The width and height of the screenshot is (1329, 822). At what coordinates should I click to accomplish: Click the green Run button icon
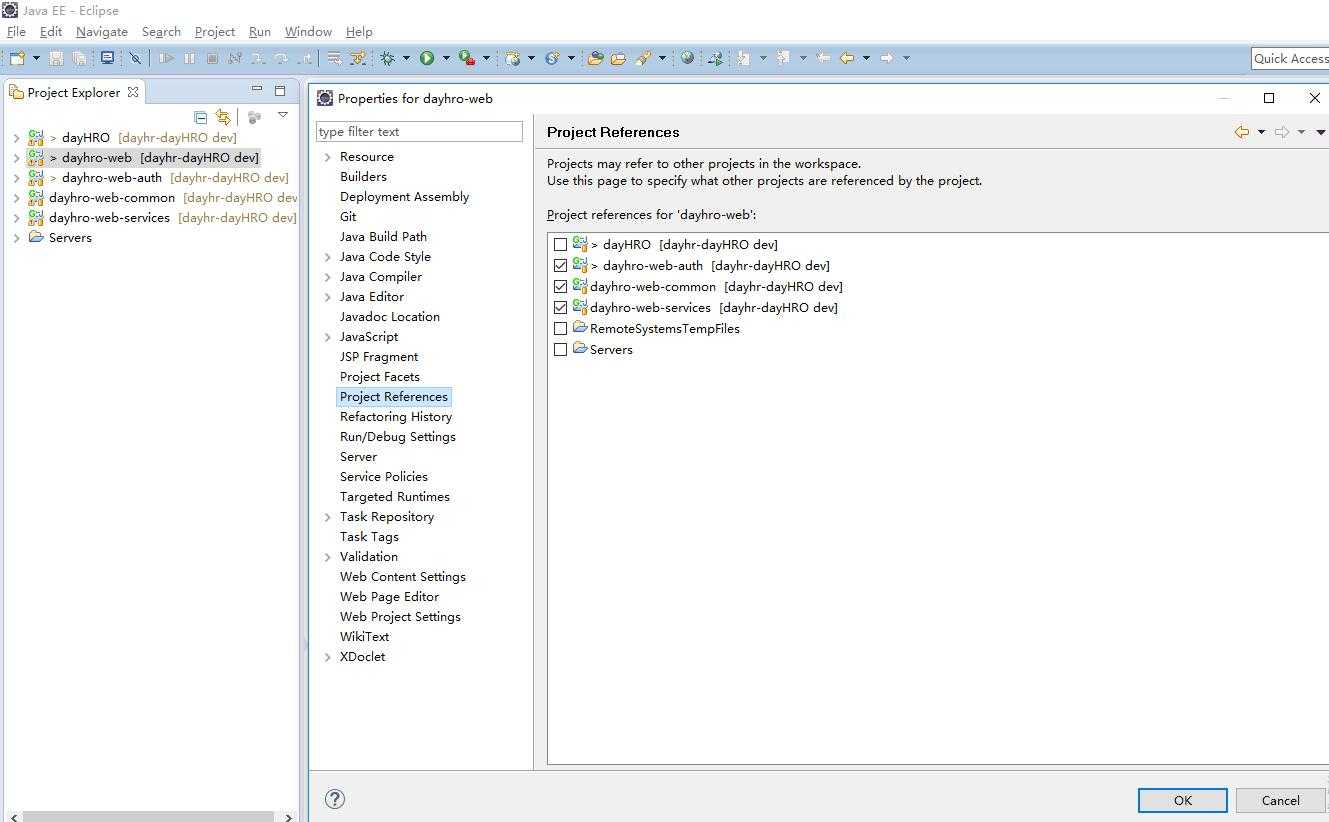(427, 58)
